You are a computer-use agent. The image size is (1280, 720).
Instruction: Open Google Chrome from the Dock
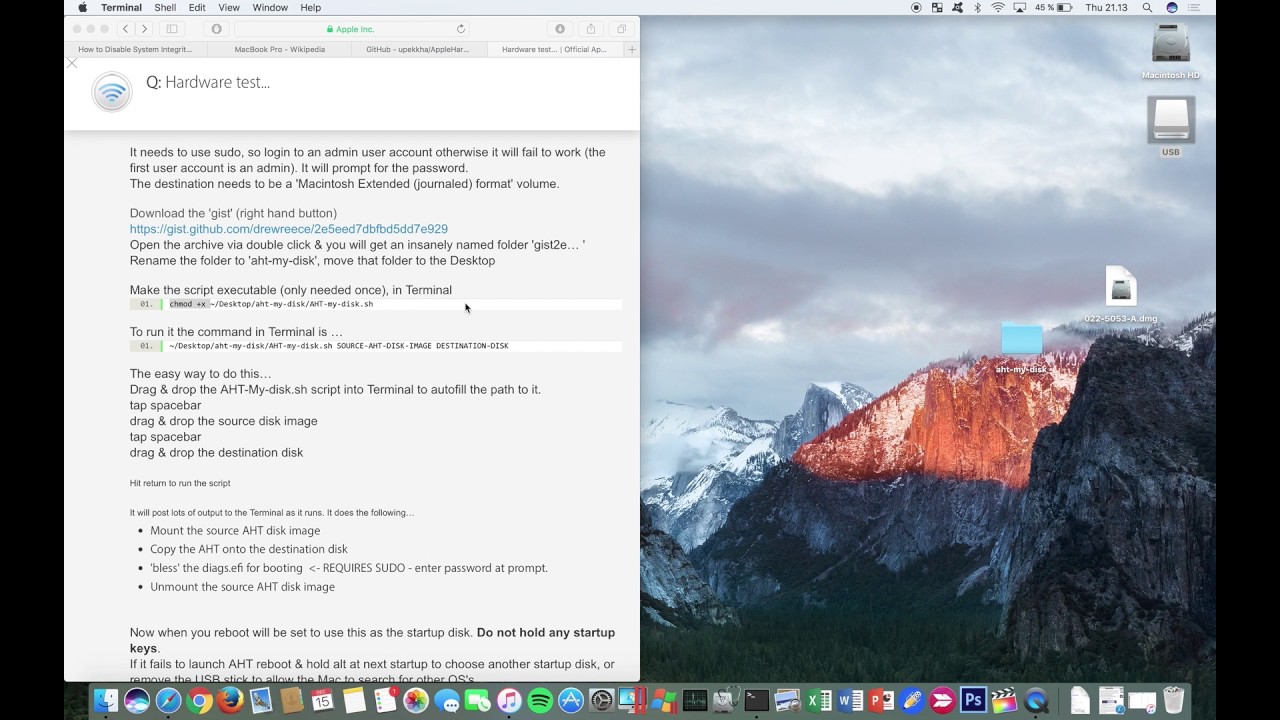(x=200, y=701)
